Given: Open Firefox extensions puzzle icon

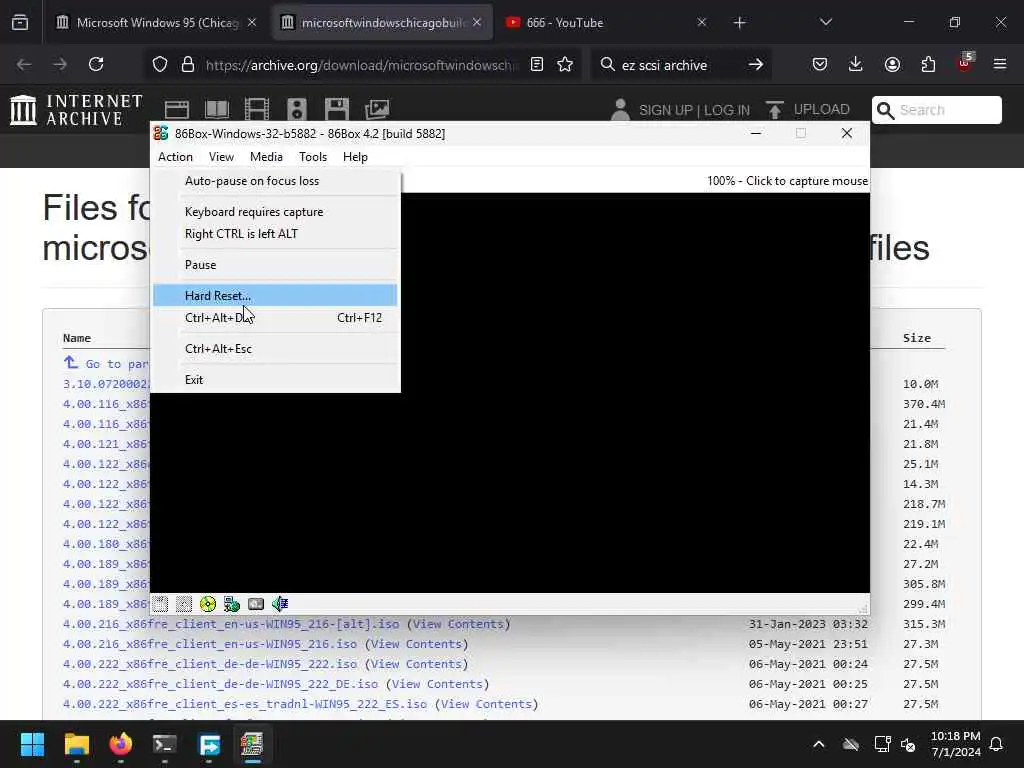Looking at the screenshot, I should pyautogui.click(x=928, y=64).
